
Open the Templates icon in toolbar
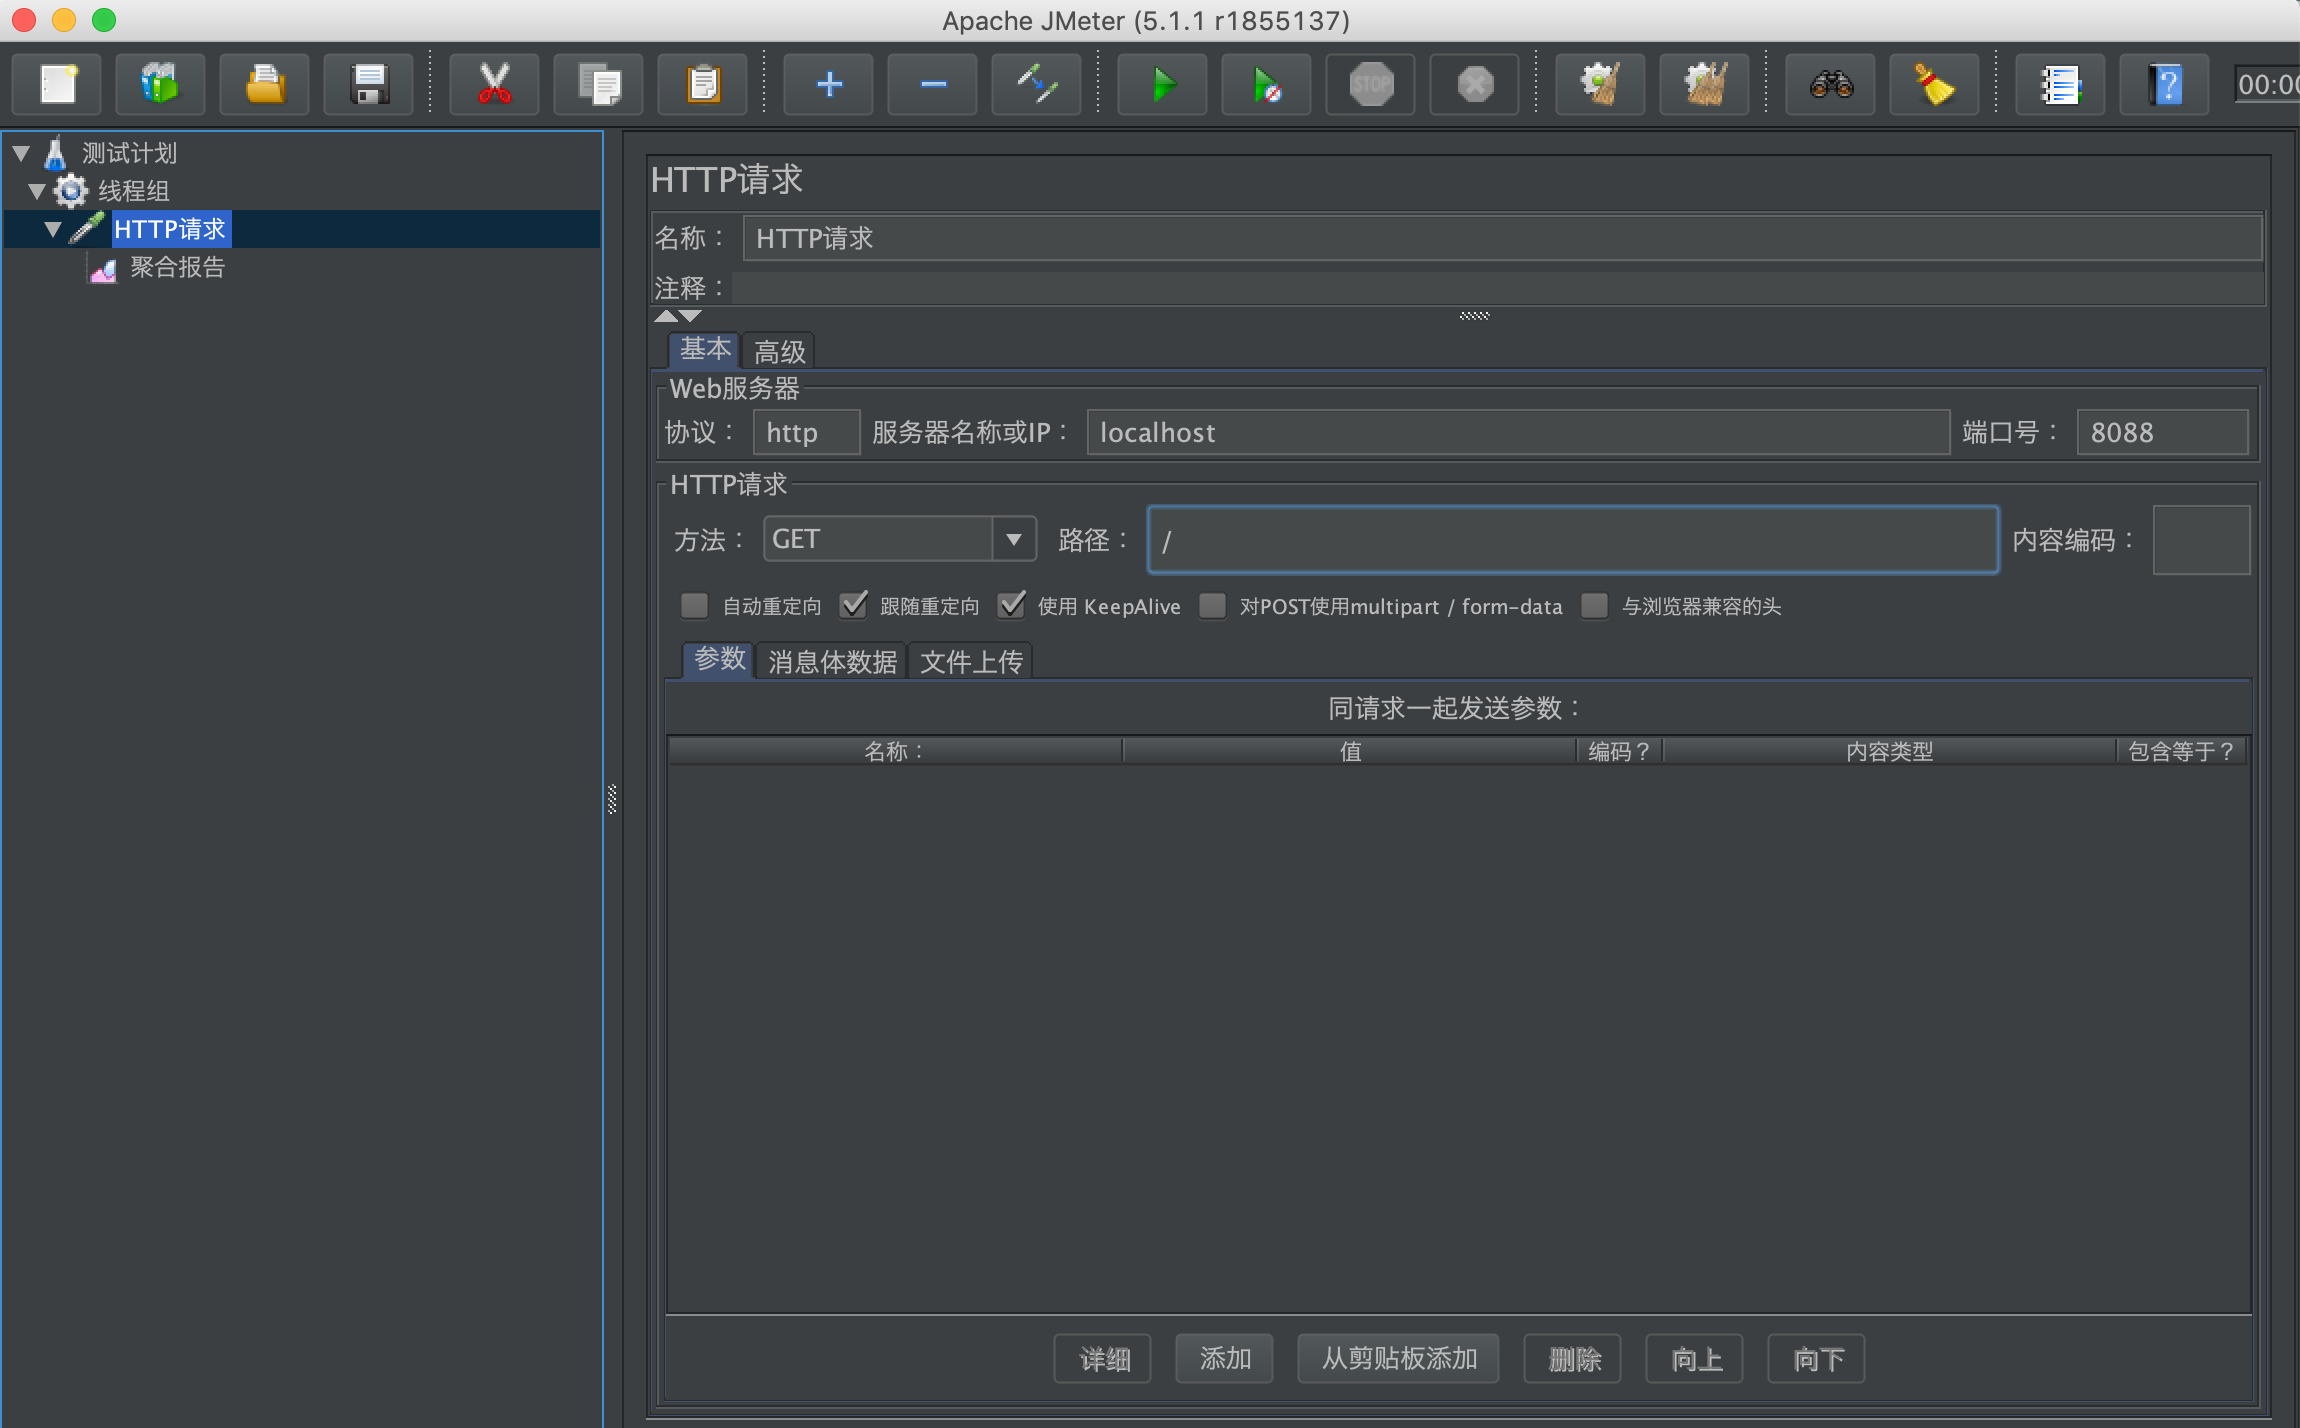coord(160,85)
